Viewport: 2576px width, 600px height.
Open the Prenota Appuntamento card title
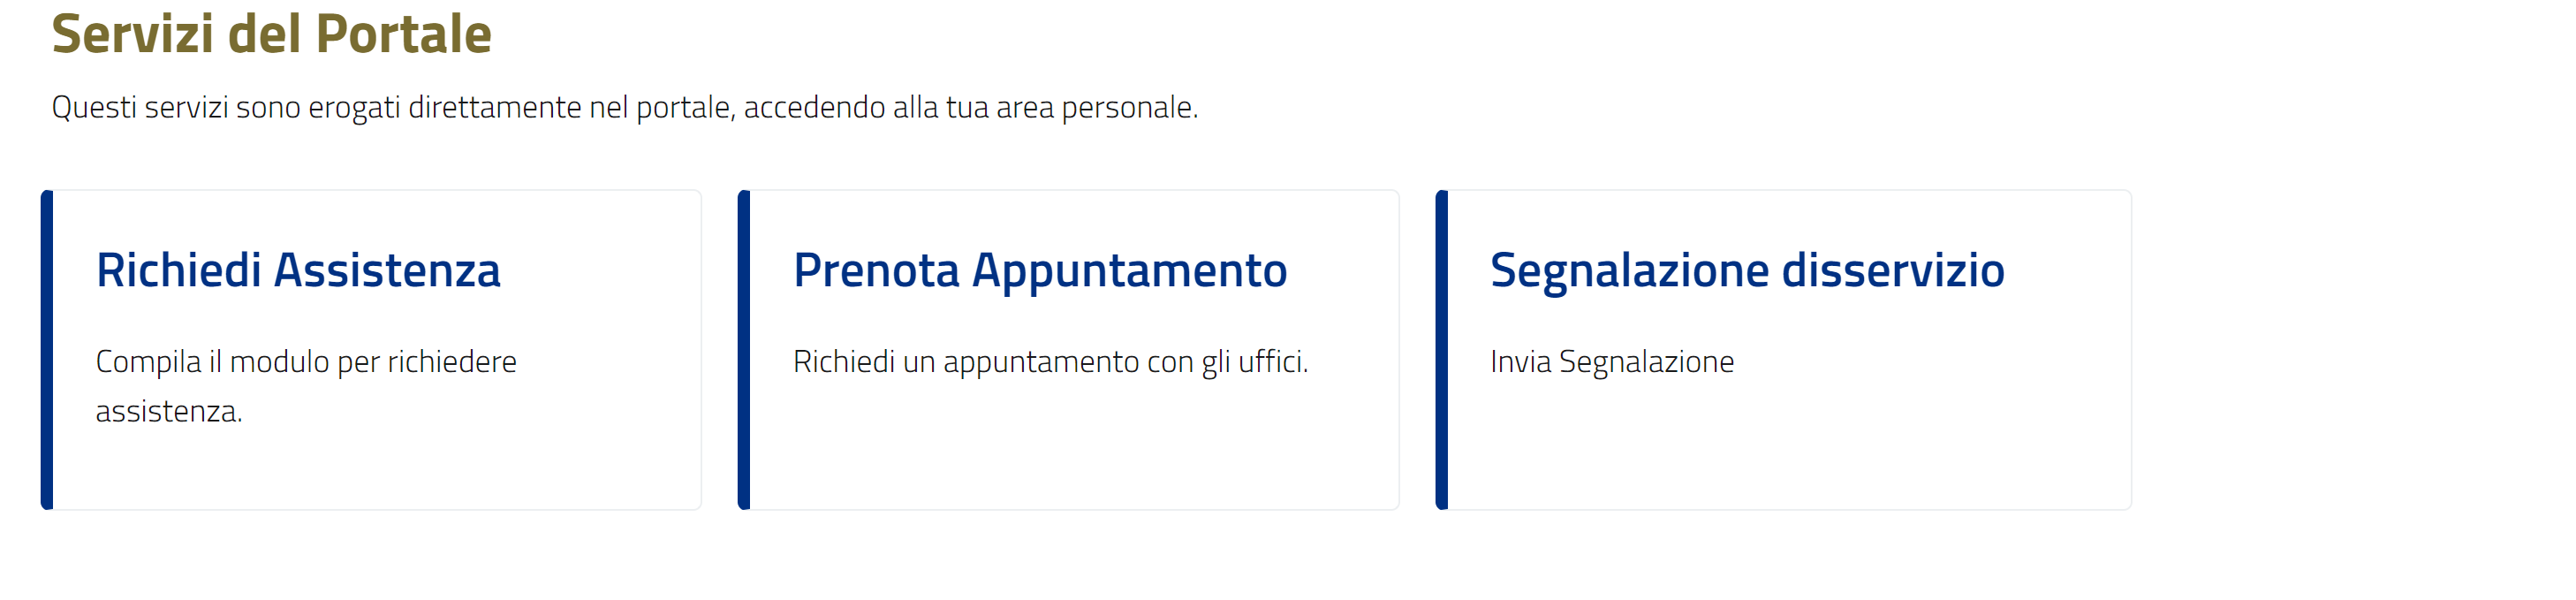tap(1039, 271)
